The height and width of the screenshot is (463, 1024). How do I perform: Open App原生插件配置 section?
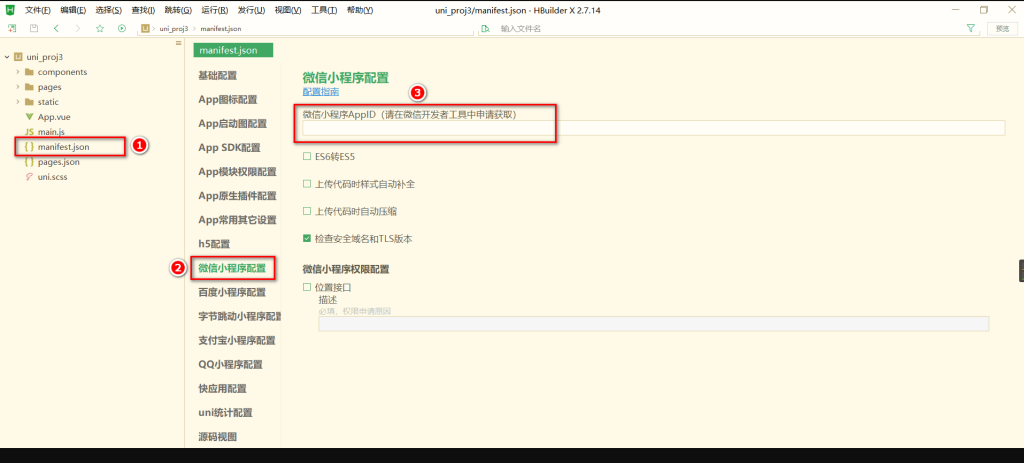click(237, 196)
